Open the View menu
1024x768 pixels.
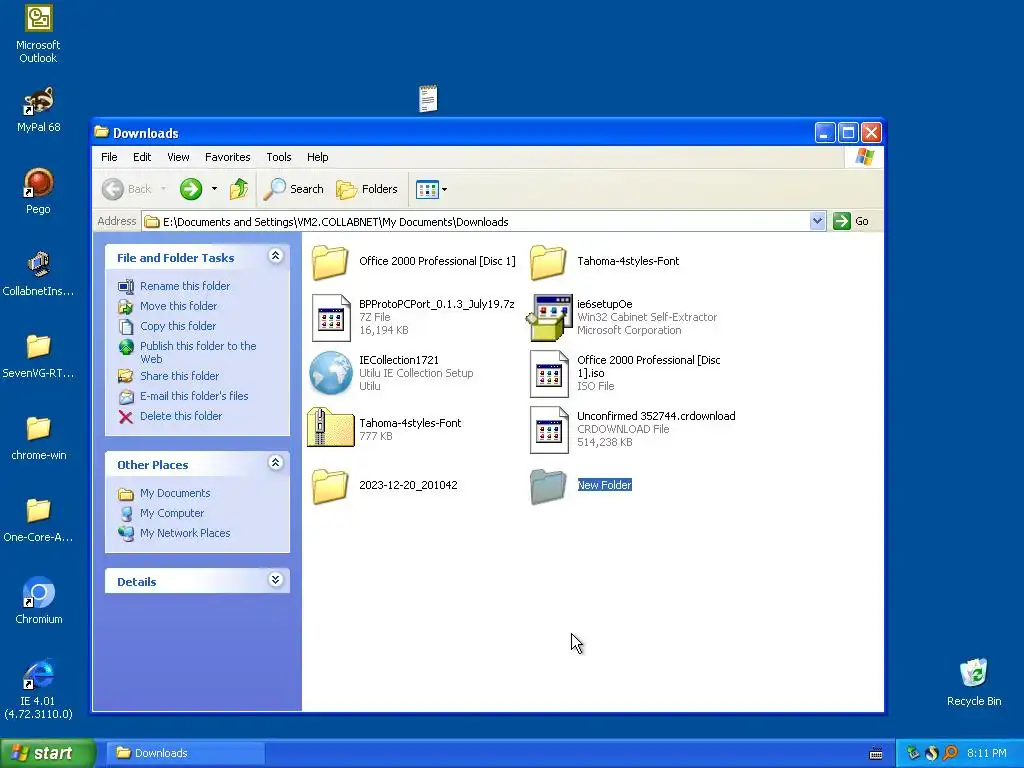178,157
